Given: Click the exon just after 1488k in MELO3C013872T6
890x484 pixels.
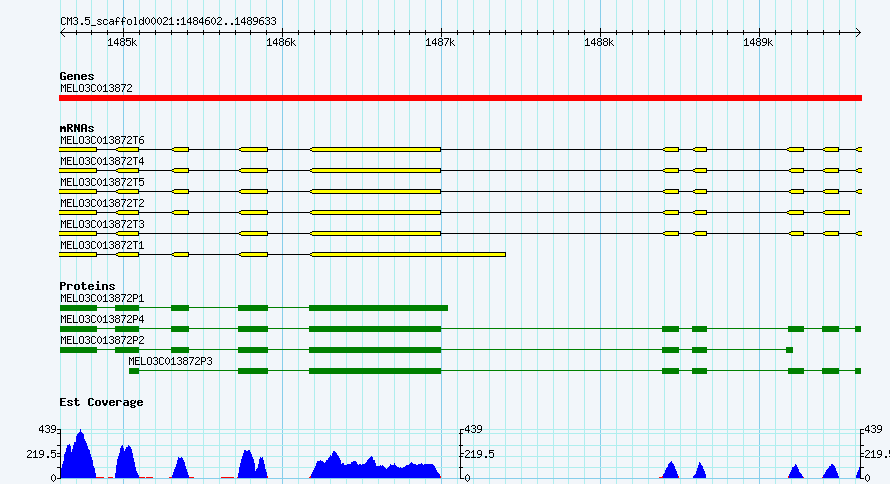Looking at the screenshot, I should pyautogui.click(x=671, y=150).
